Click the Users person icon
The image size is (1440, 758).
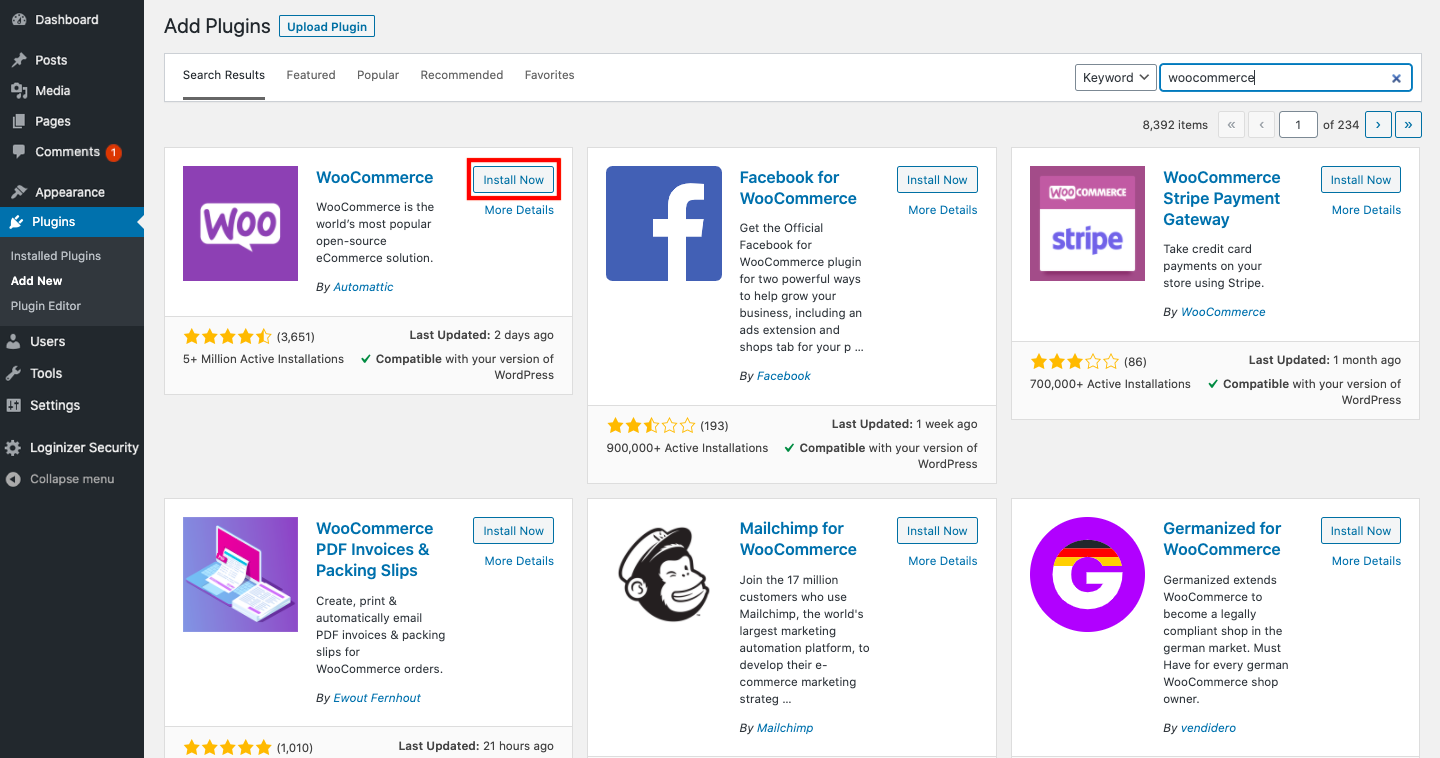[14, 342]
